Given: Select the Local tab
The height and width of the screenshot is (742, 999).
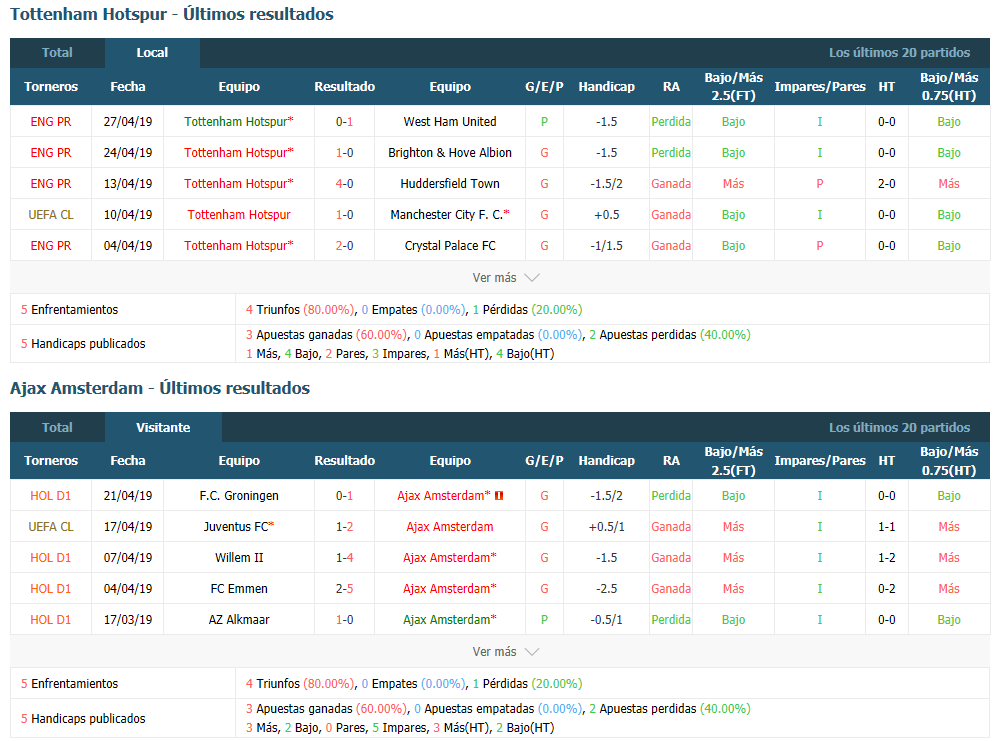Looking at the screenshot, I should [152, 53].
